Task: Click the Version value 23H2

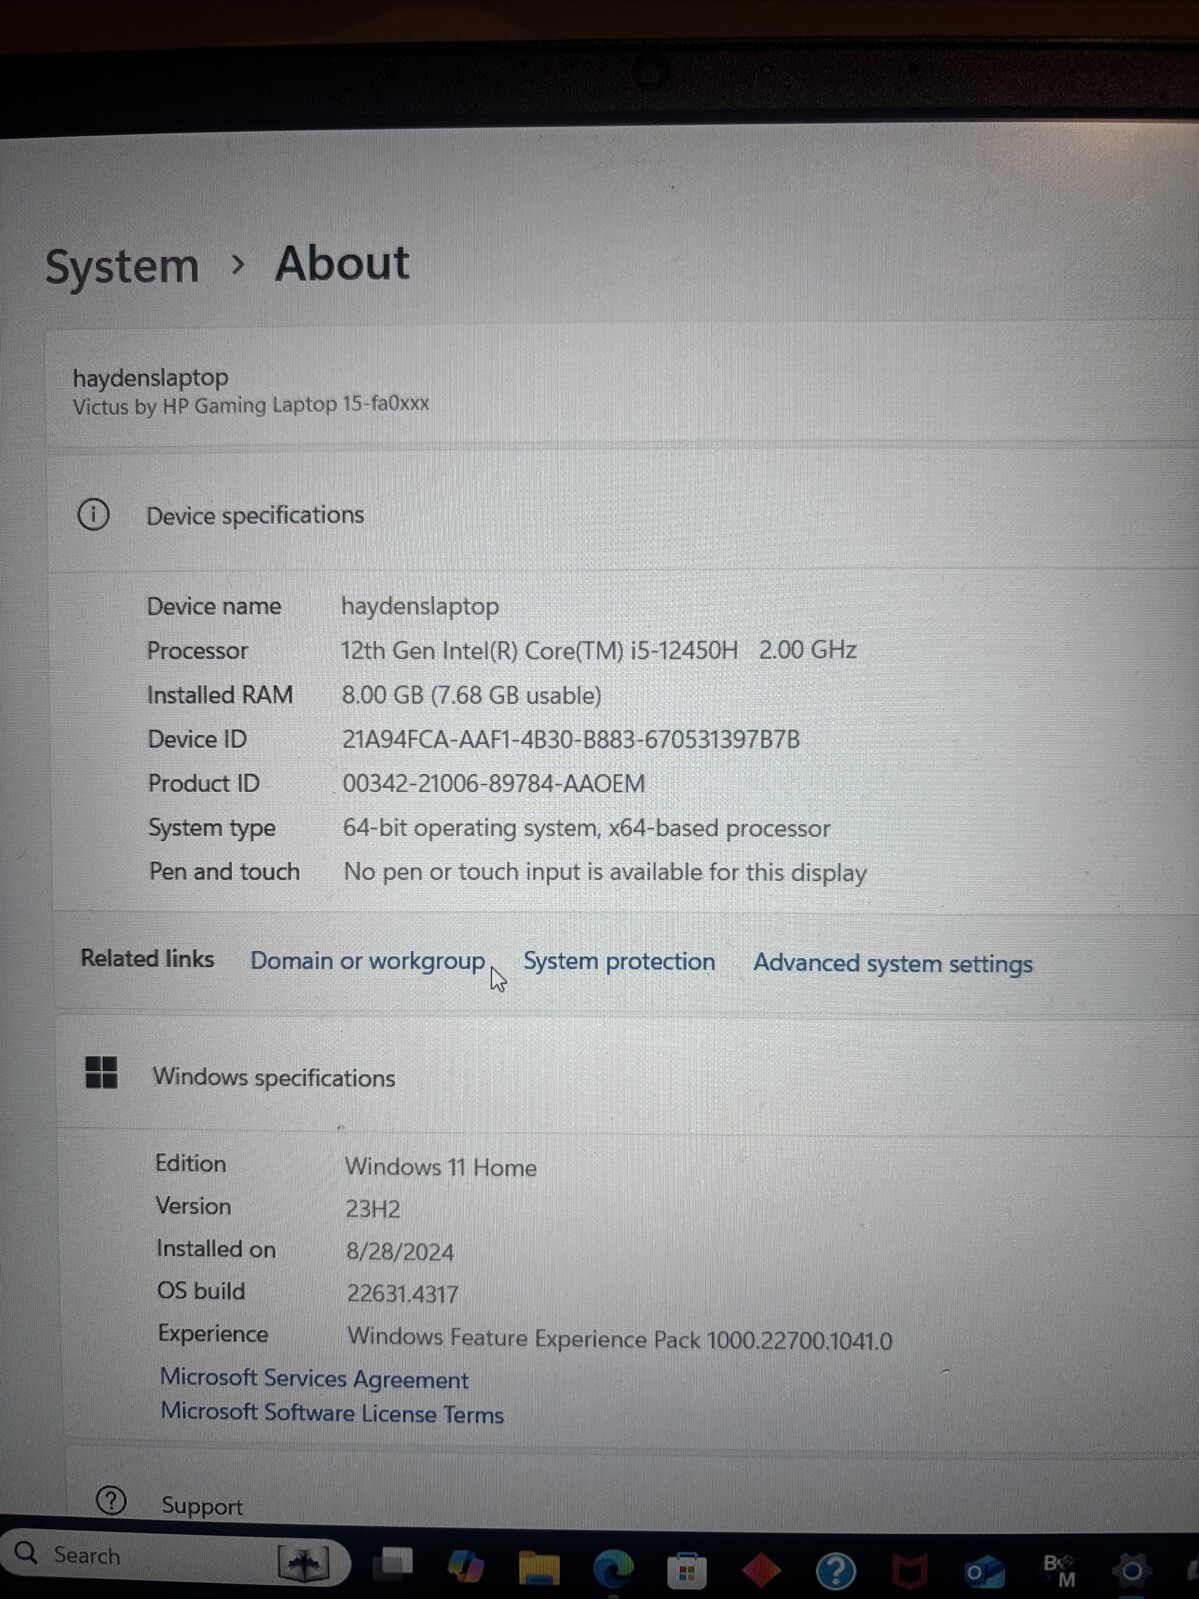Action: 373,1209
